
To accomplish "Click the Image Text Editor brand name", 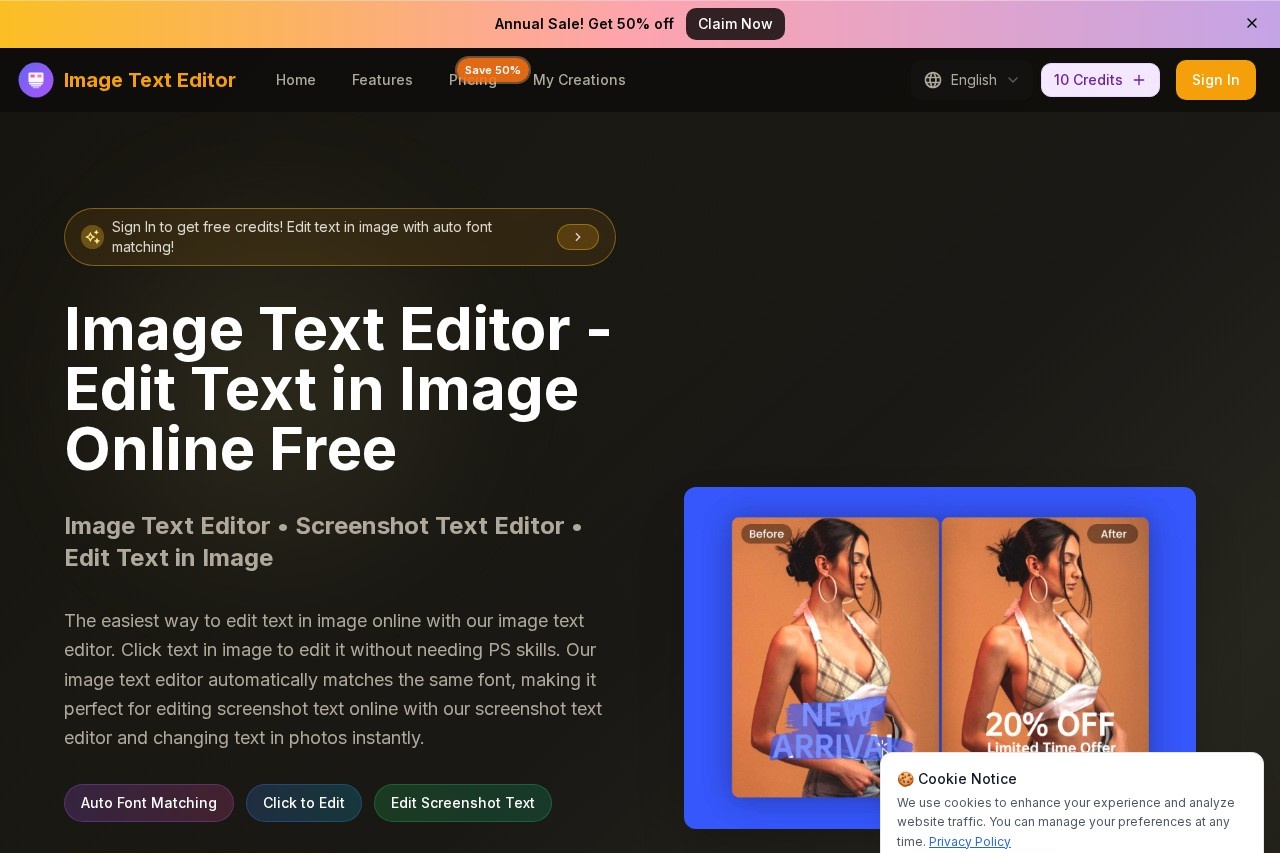I will click(150, 80).
